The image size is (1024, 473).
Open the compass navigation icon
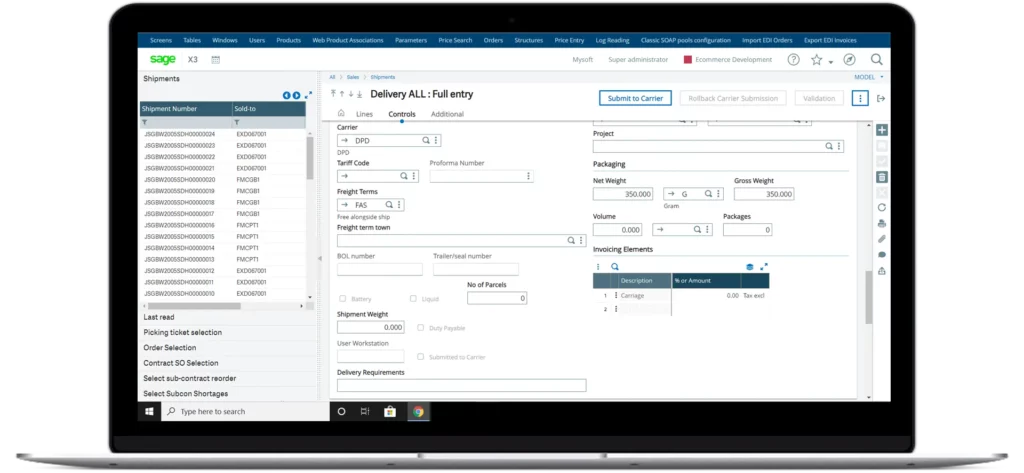pos(849,59)
